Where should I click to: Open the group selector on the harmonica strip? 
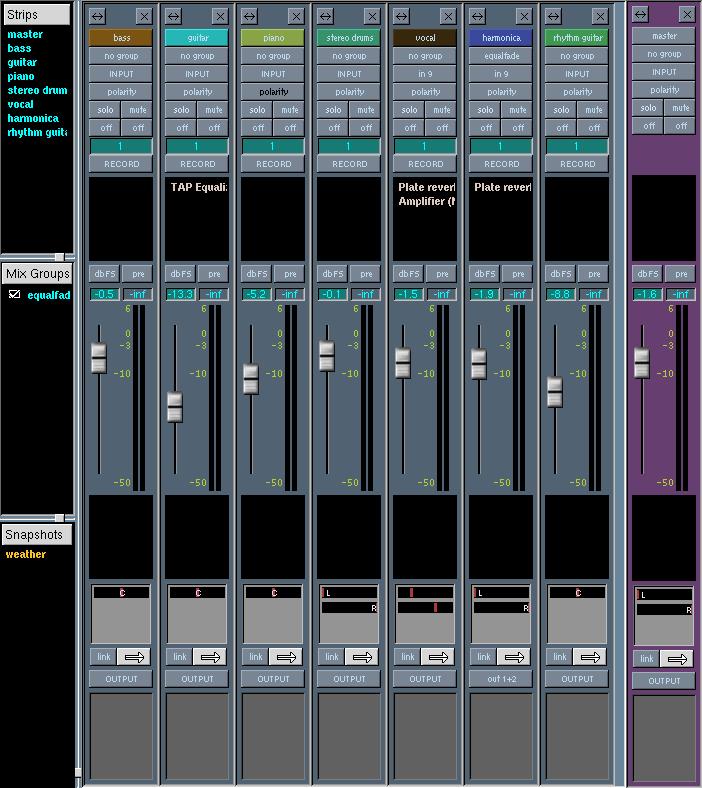(x=501, y=56)
